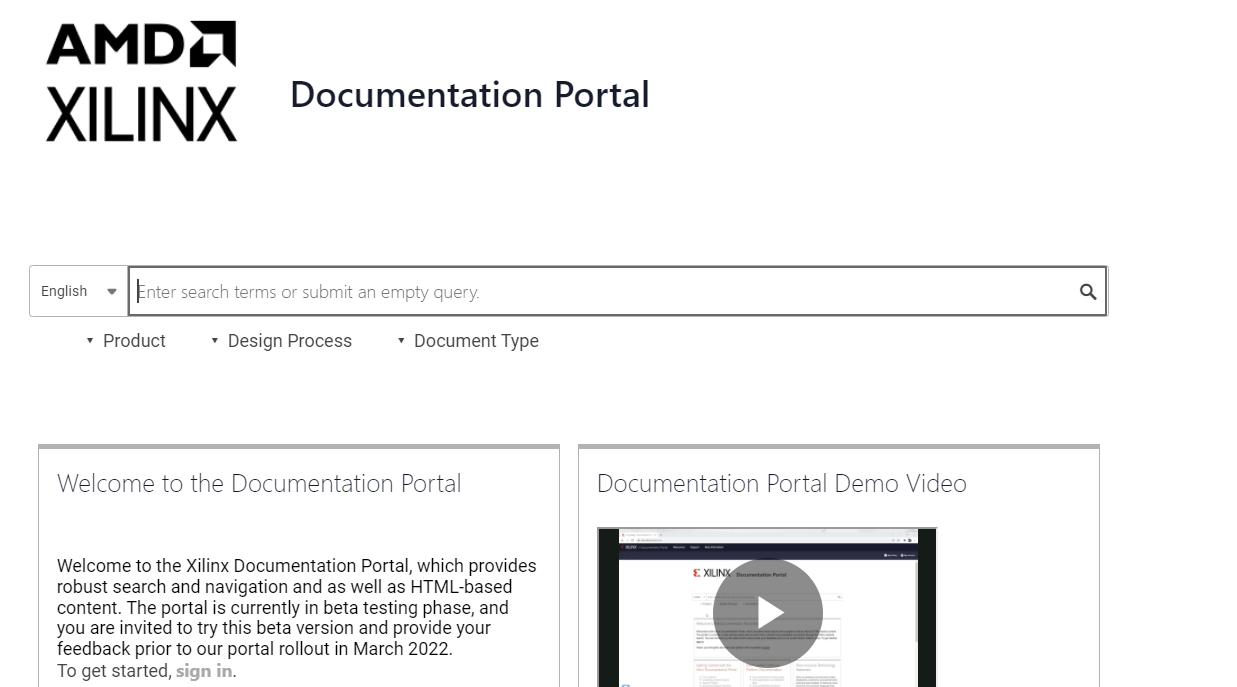Click the dark top bar in video preview
Viewport: 1237px width, 687px height.
tap(767, 547)
